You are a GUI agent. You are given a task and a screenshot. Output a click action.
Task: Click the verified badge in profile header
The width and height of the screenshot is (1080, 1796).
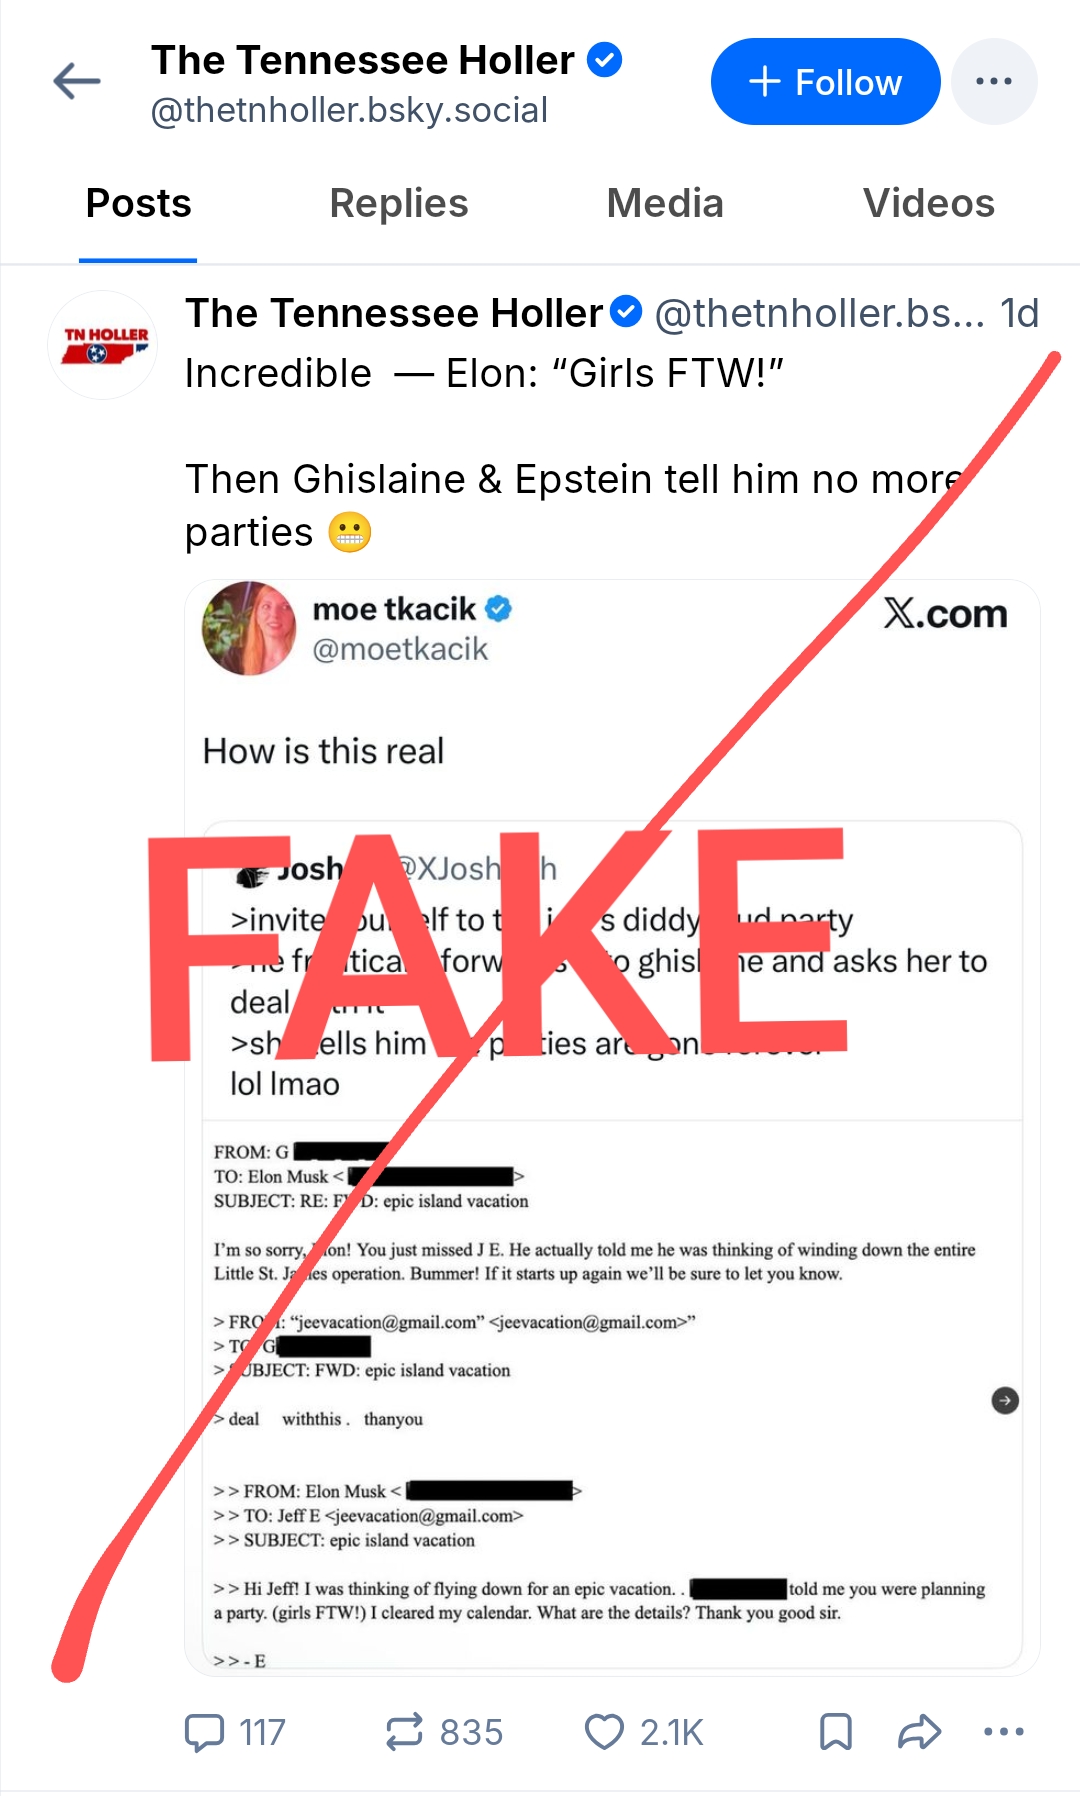pos(604,60)
